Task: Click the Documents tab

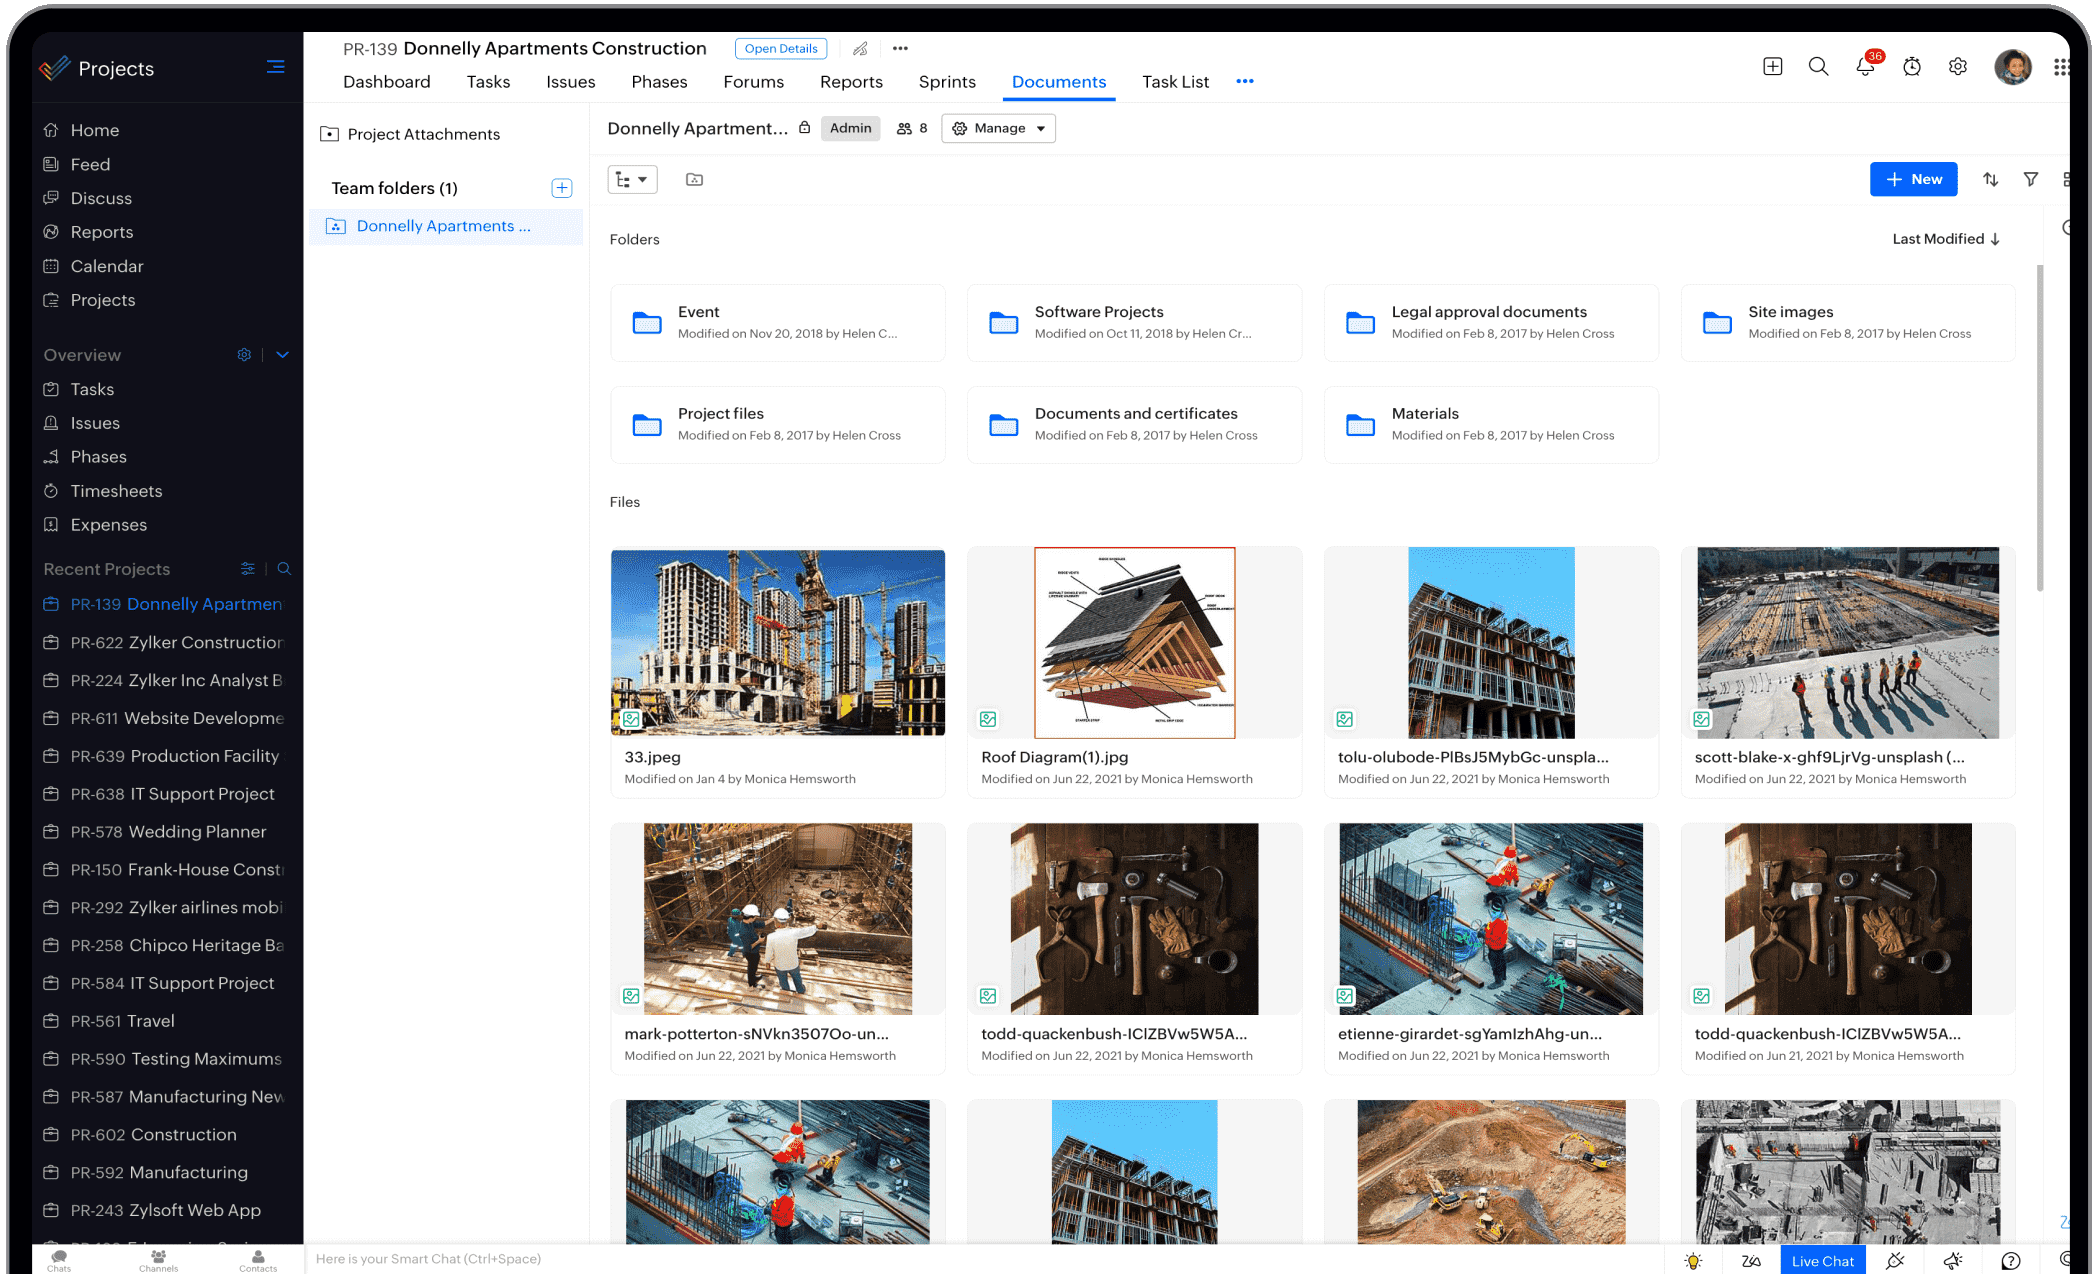Action: point(1059,81)
